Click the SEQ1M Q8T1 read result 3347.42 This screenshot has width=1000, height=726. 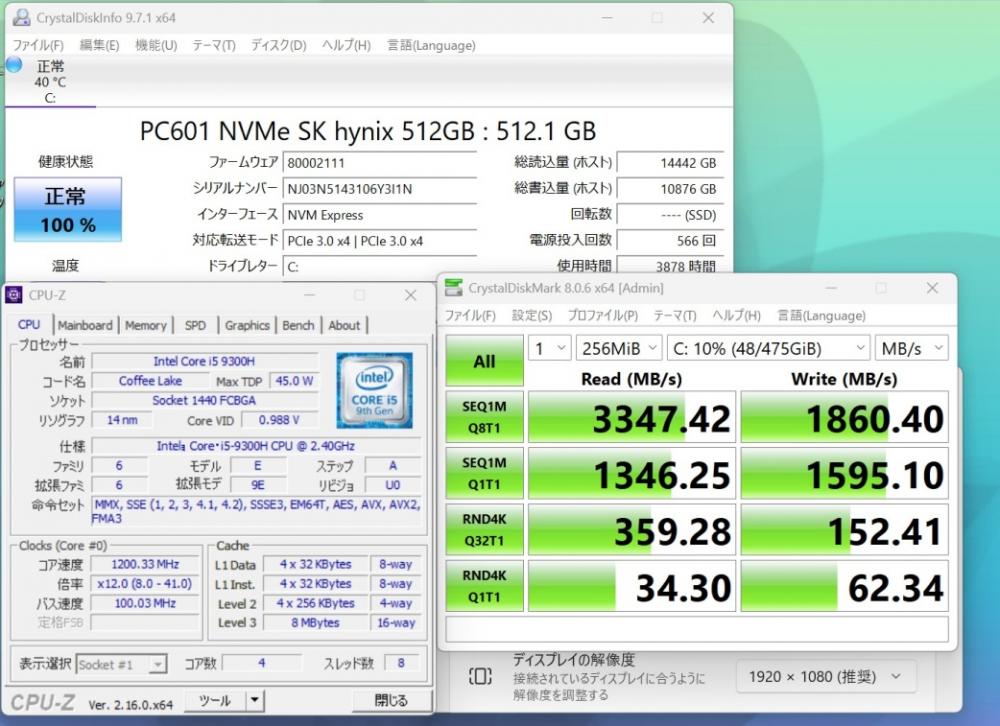coord(632,417)
